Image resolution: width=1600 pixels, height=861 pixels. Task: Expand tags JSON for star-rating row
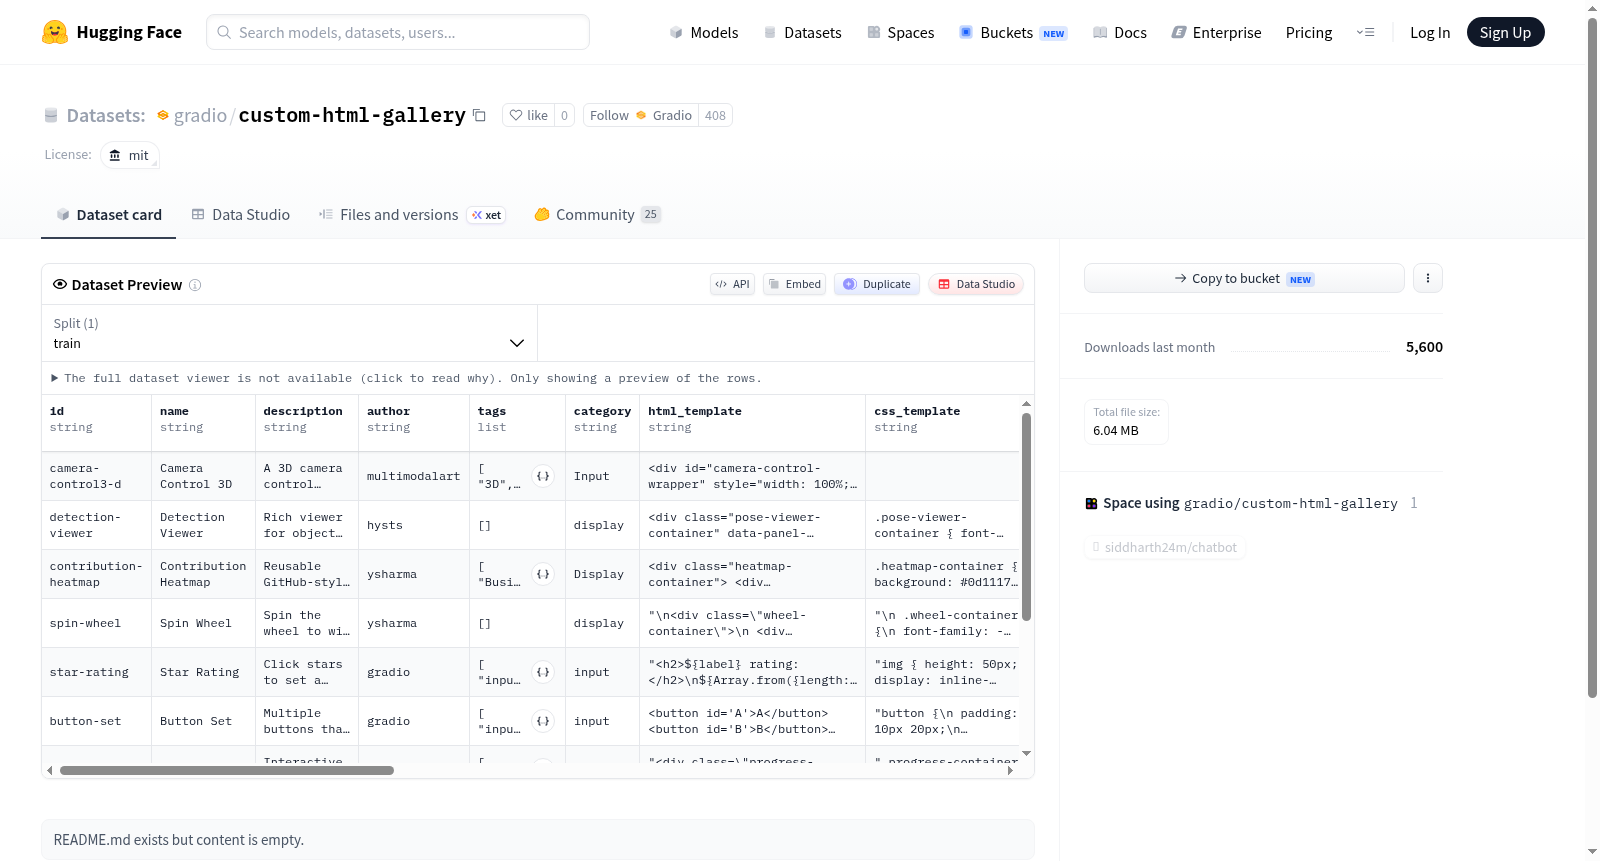point(543,672)
